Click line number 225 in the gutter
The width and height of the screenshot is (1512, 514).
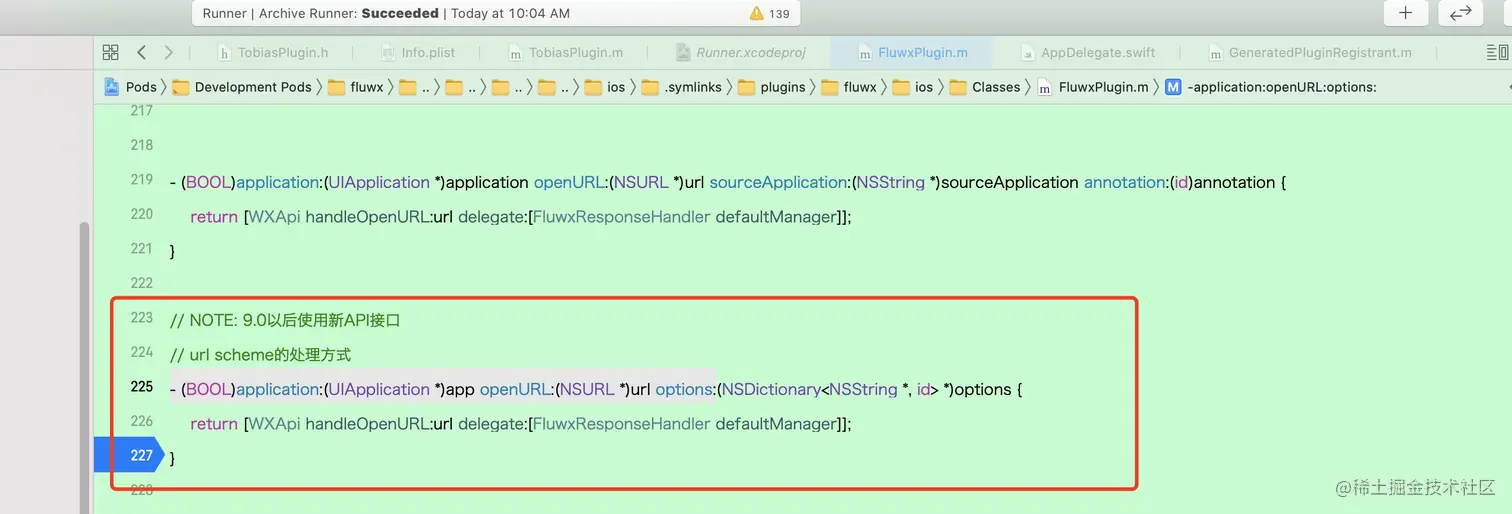pos(142,387)
